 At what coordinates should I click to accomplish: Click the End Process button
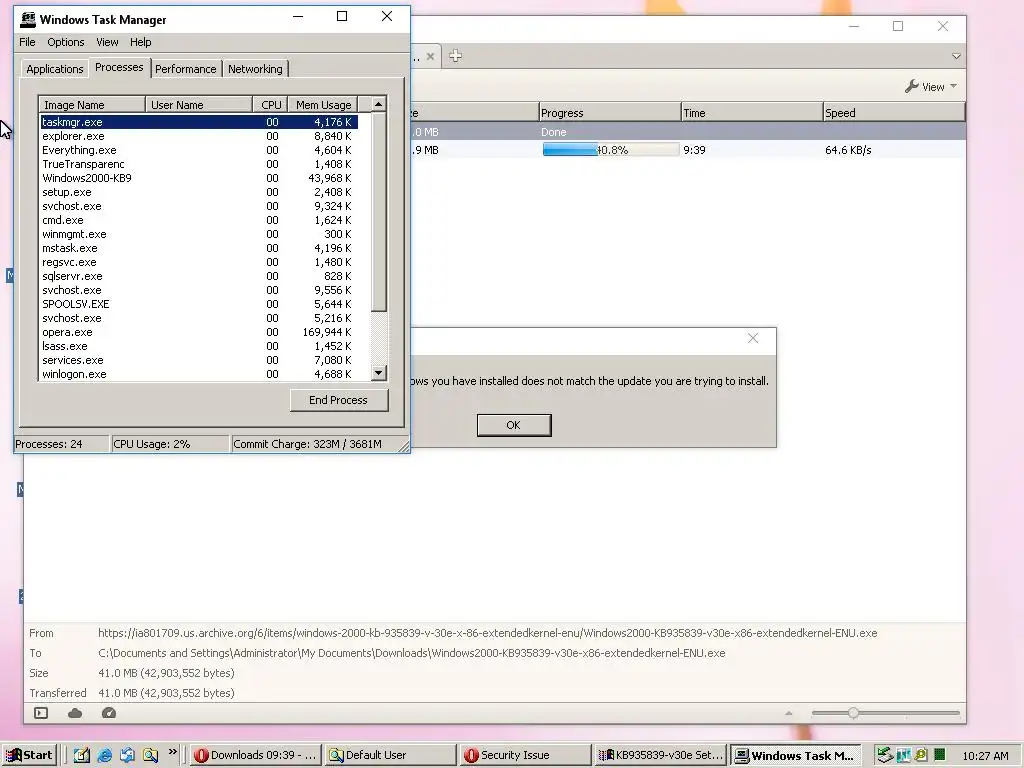[x=338, y=400]
